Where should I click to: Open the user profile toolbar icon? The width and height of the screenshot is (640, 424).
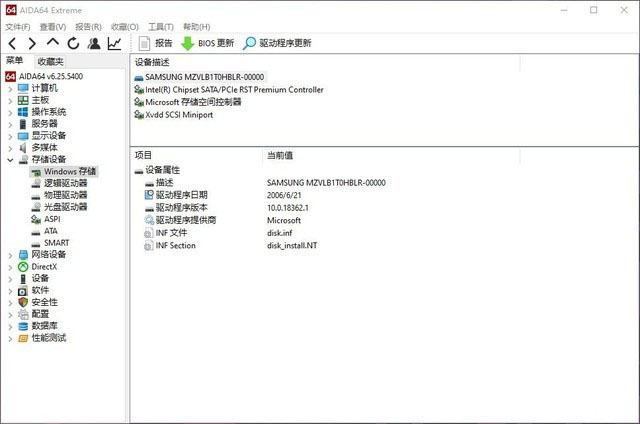[94, 43]
